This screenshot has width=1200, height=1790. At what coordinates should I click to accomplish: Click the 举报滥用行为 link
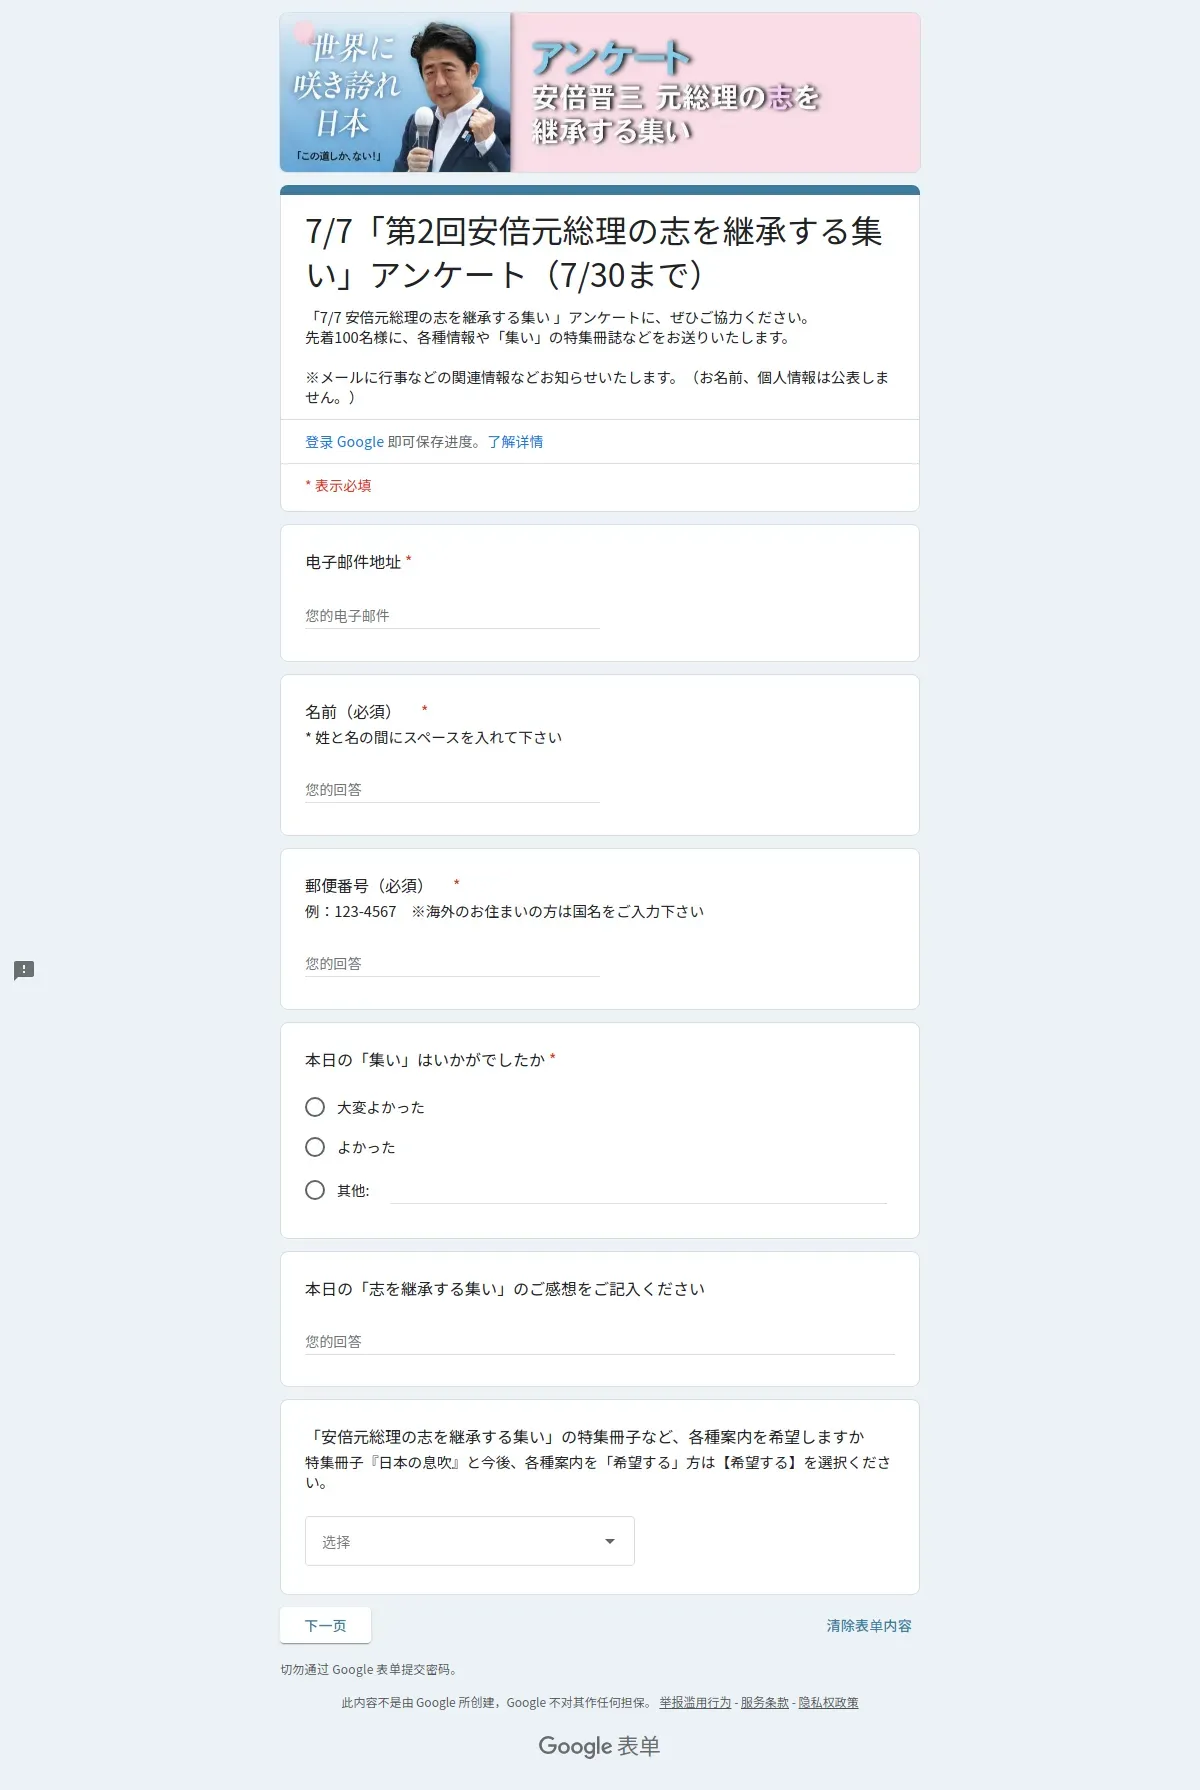695,1703
